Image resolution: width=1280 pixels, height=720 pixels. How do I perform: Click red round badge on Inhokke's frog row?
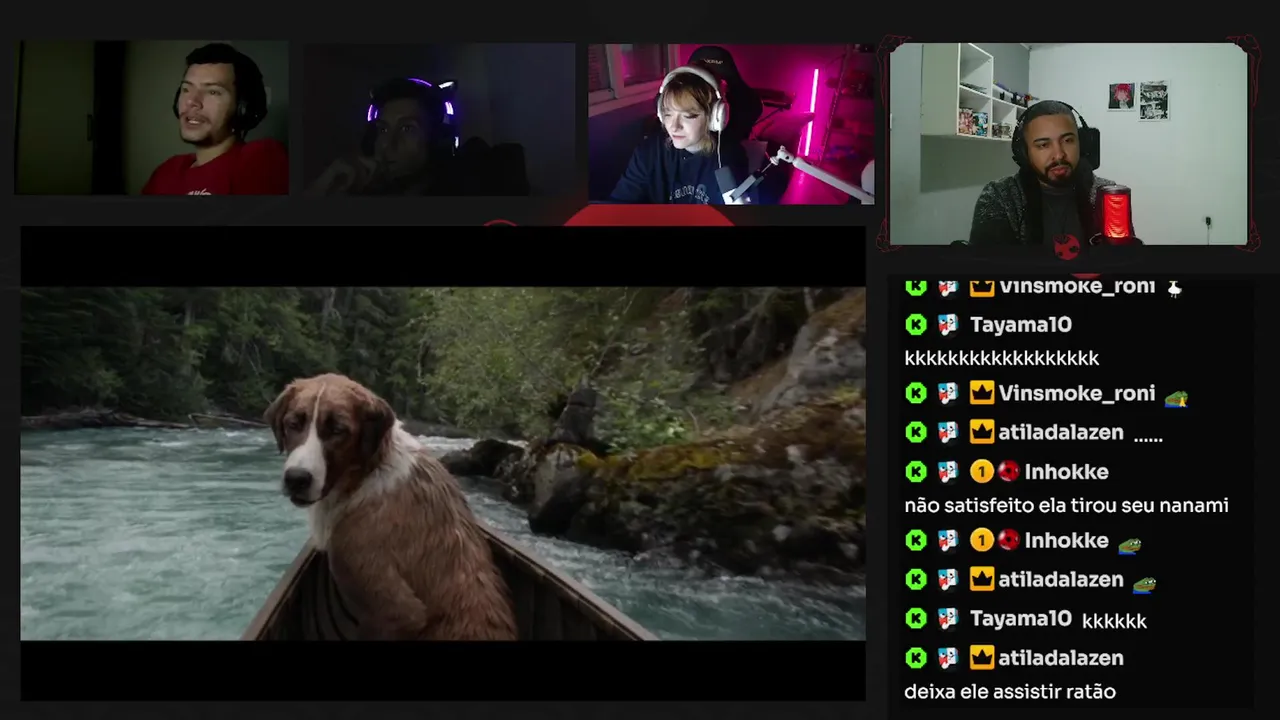1008,540
